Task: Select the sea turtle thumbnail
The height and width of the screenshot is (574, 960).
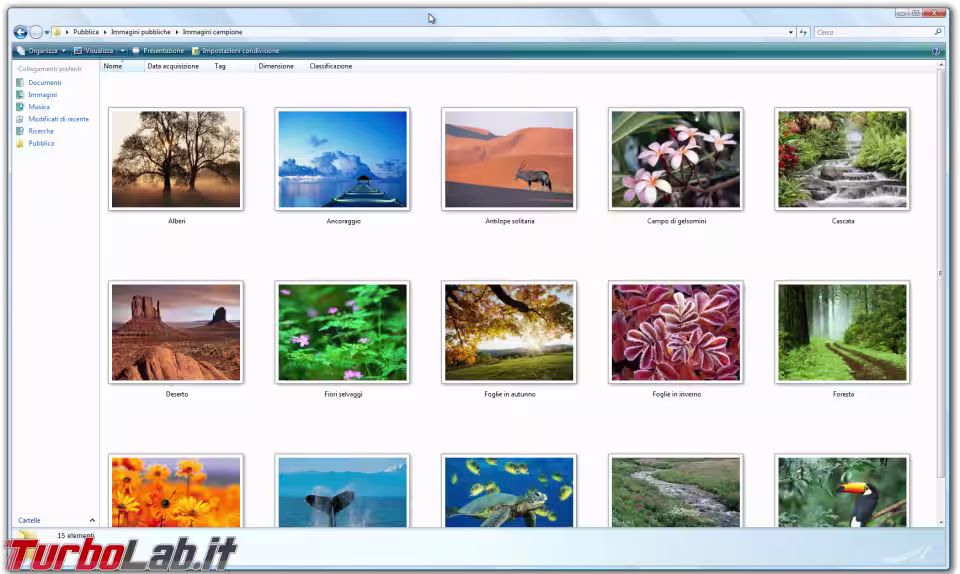Action: click(509, 491)
